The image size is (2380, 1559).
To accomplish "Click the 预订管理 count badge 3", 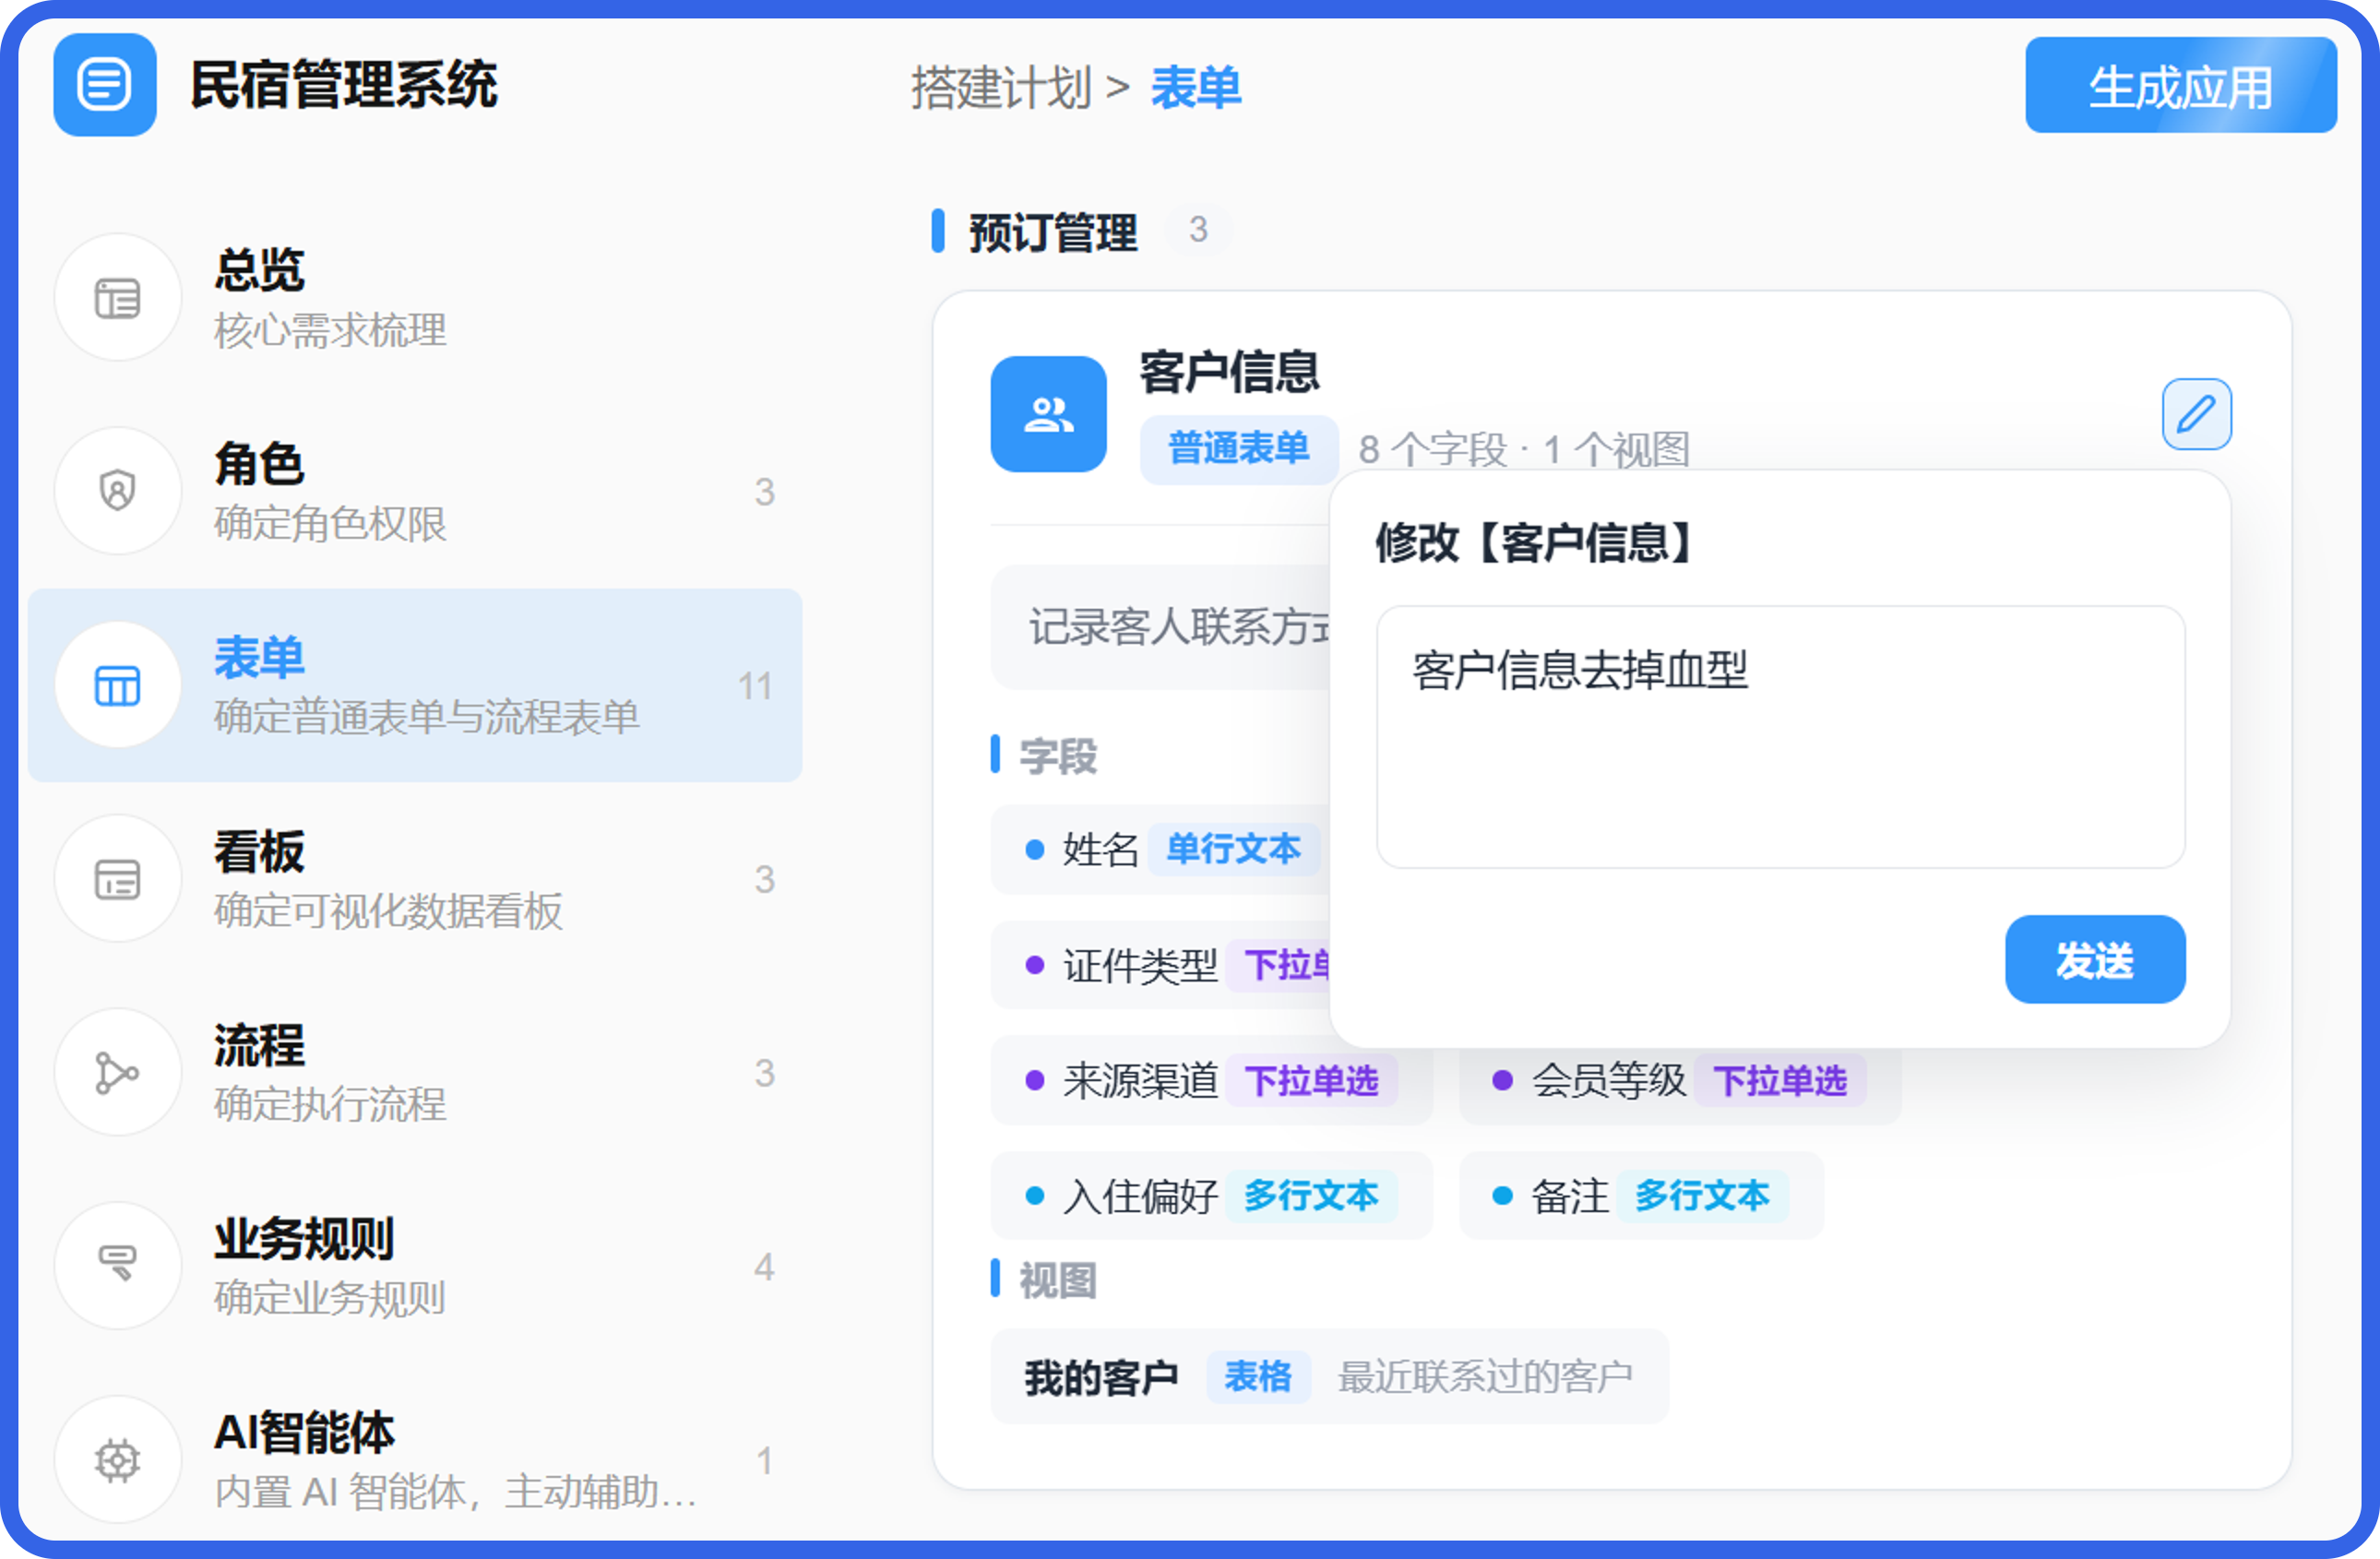I will [x=1198, y=231].
